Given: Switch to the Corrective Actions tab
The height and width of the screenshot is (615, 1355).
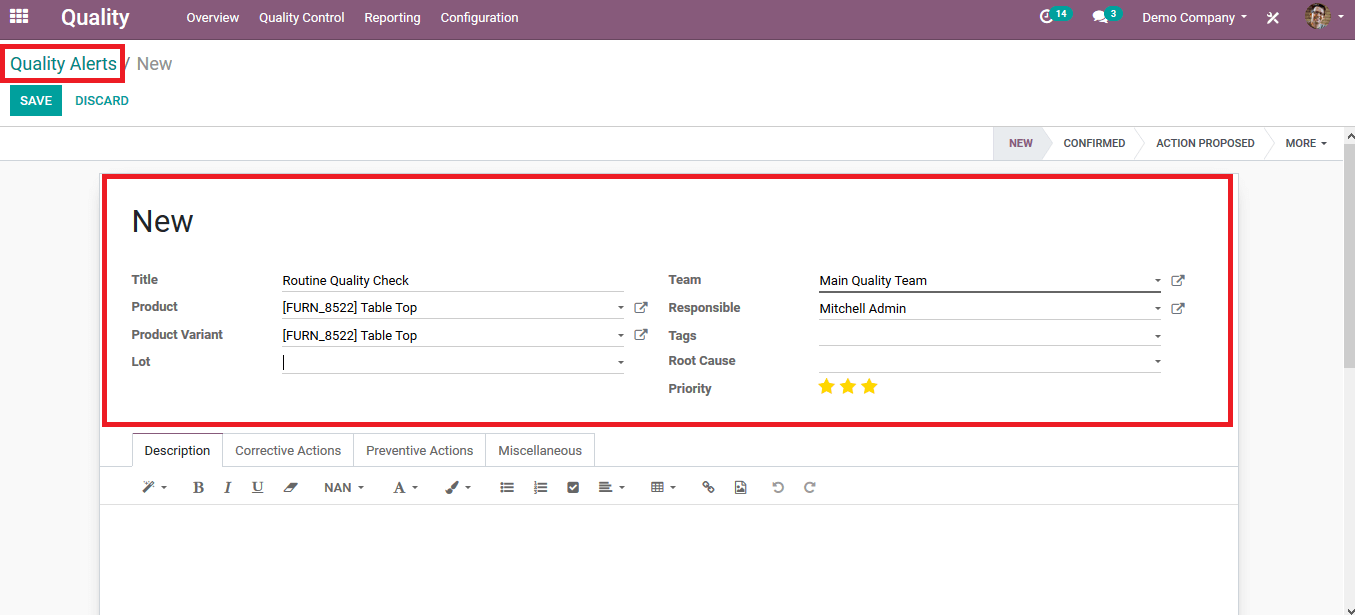Looking at the screenshot, I should [288, 450].
